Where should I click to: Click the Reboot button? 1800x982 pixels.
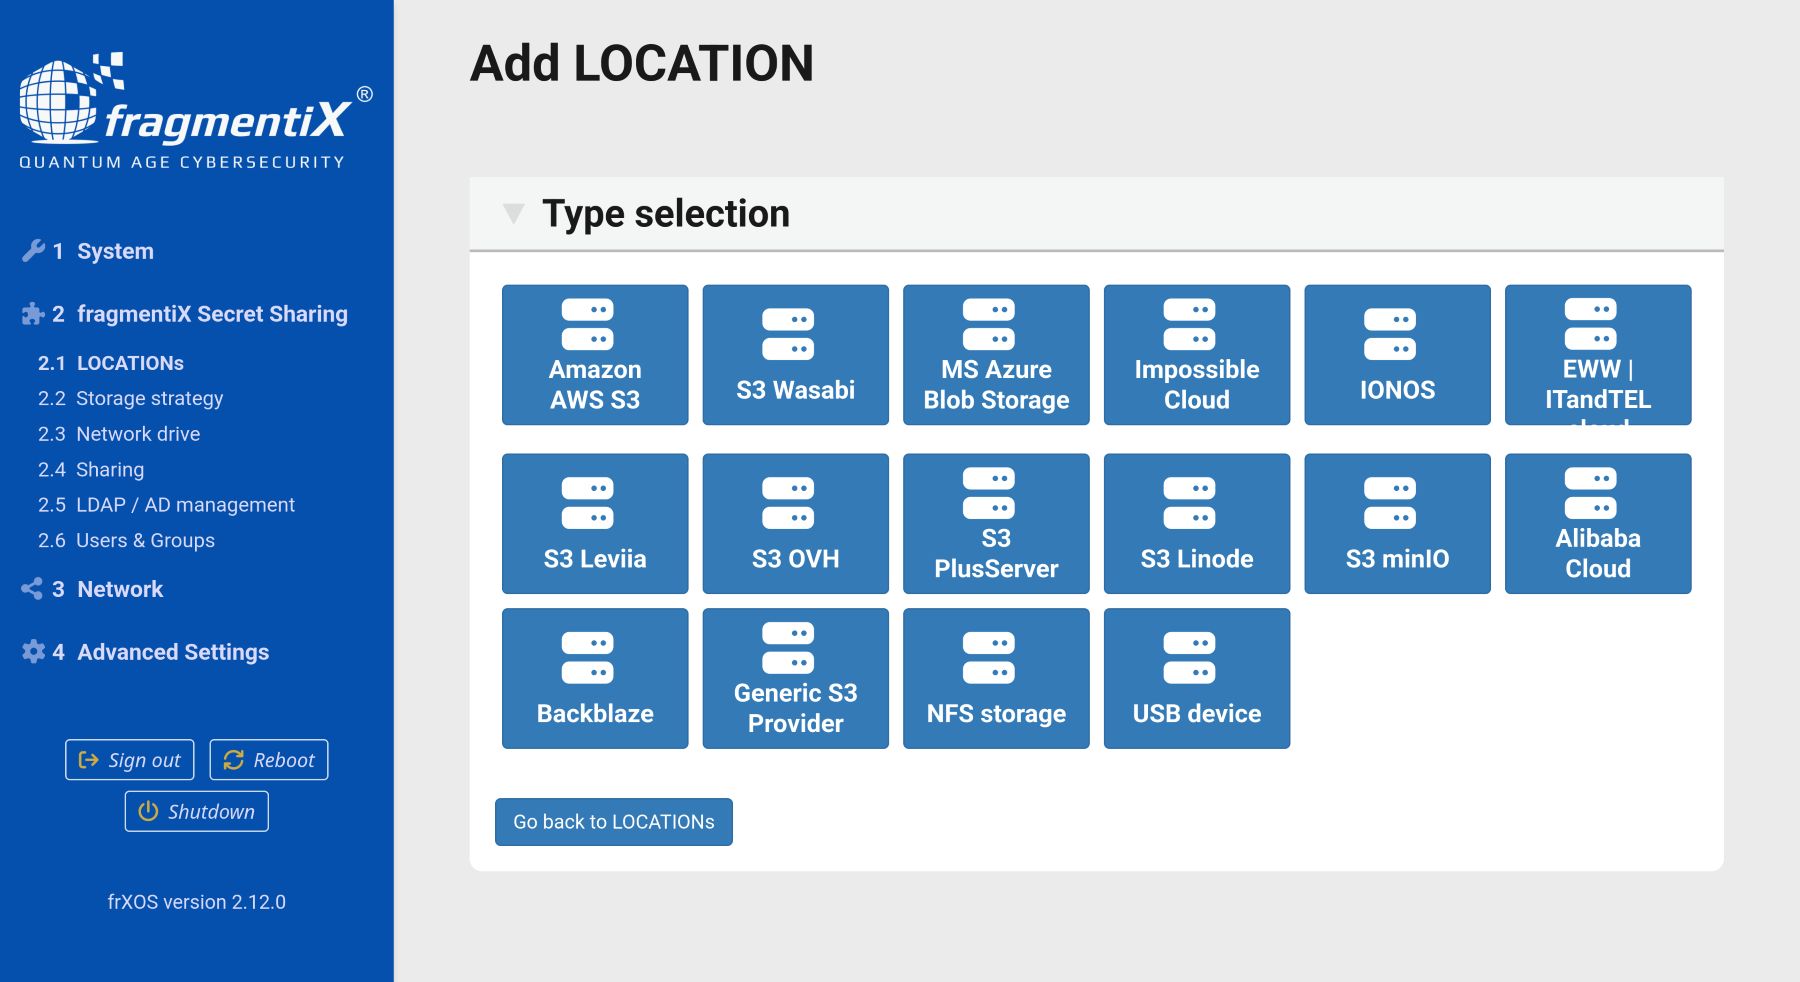click(x=269, y=760)
